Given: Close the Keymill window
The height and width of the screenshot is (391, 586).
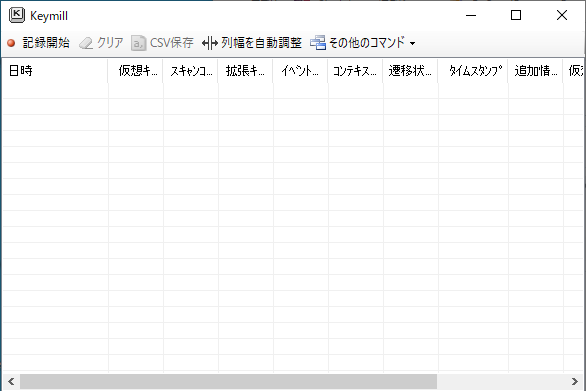Looking at the screenshot, I should pyautogui.click(x=562, y=15).
